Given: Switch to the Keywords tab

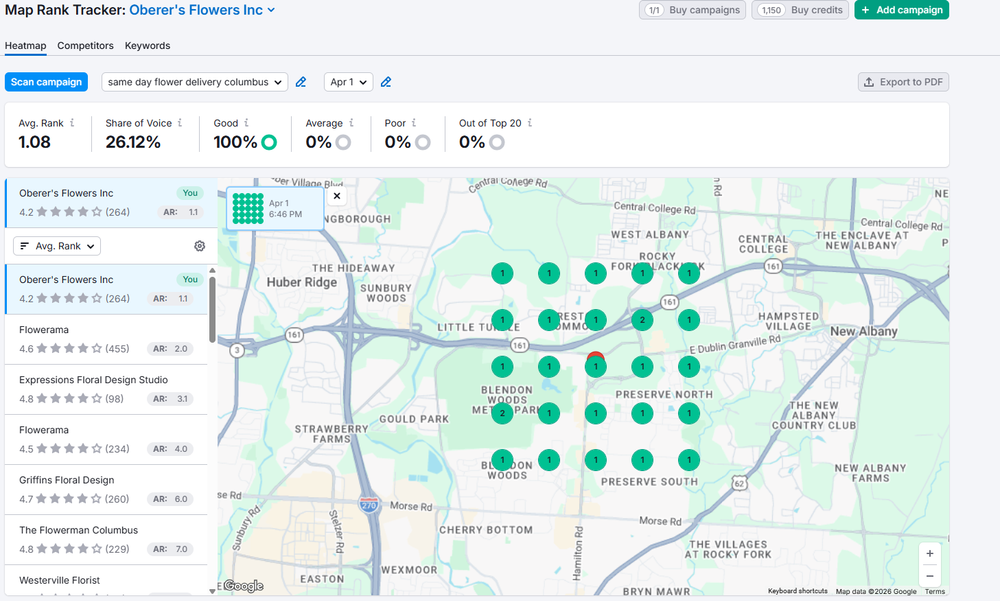Looking at the screenshot, I should [x=147, y=46].
